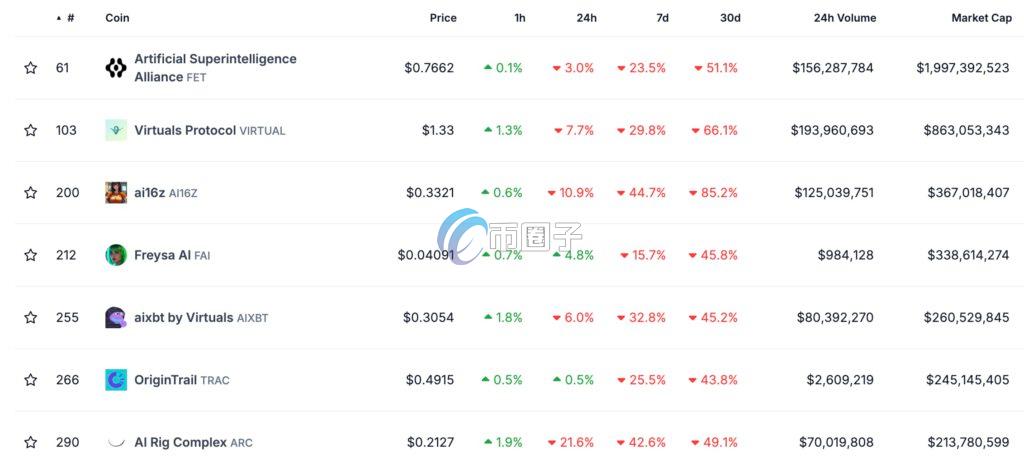Add Freysa AI to watchlist star

31,255
